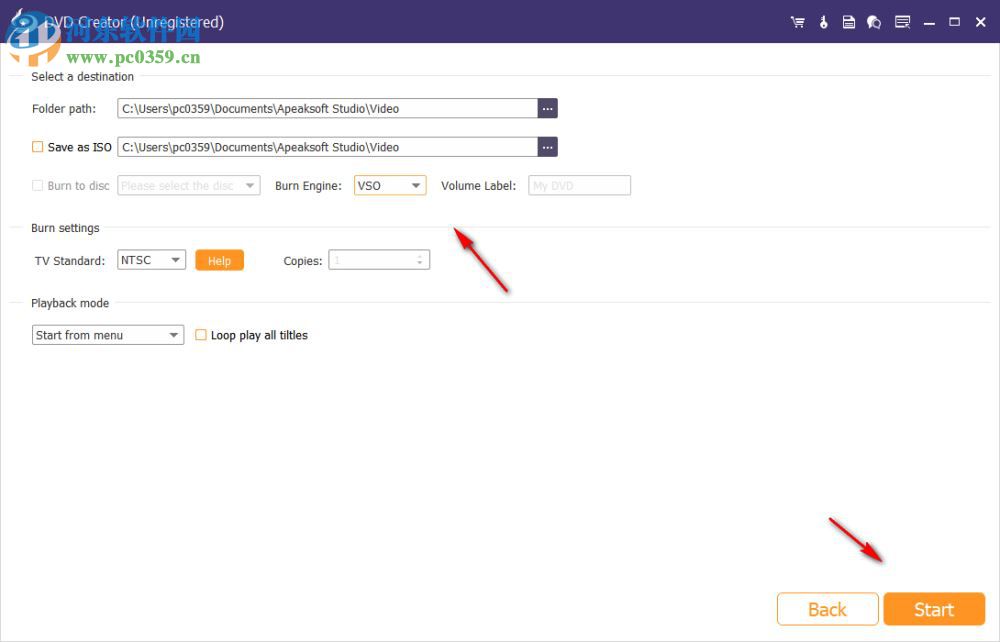
Task: Click the feedback speech bubble icon
Action: (874, 21)
